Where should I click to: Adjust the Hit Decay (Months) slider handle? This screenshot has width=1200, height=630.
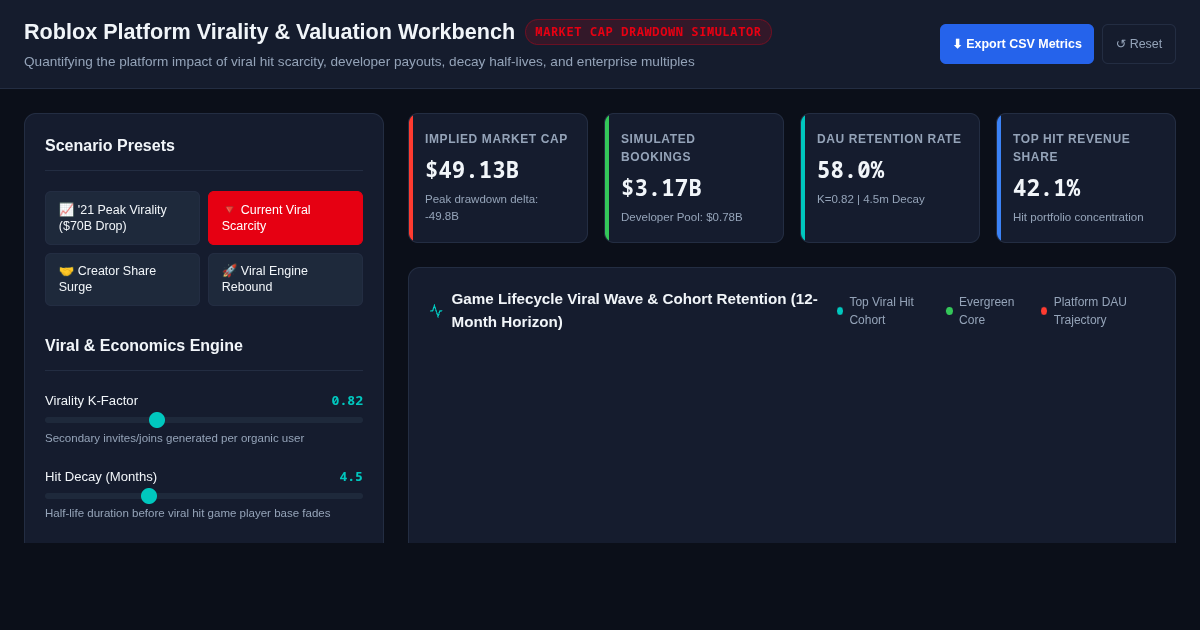(149, 496)
